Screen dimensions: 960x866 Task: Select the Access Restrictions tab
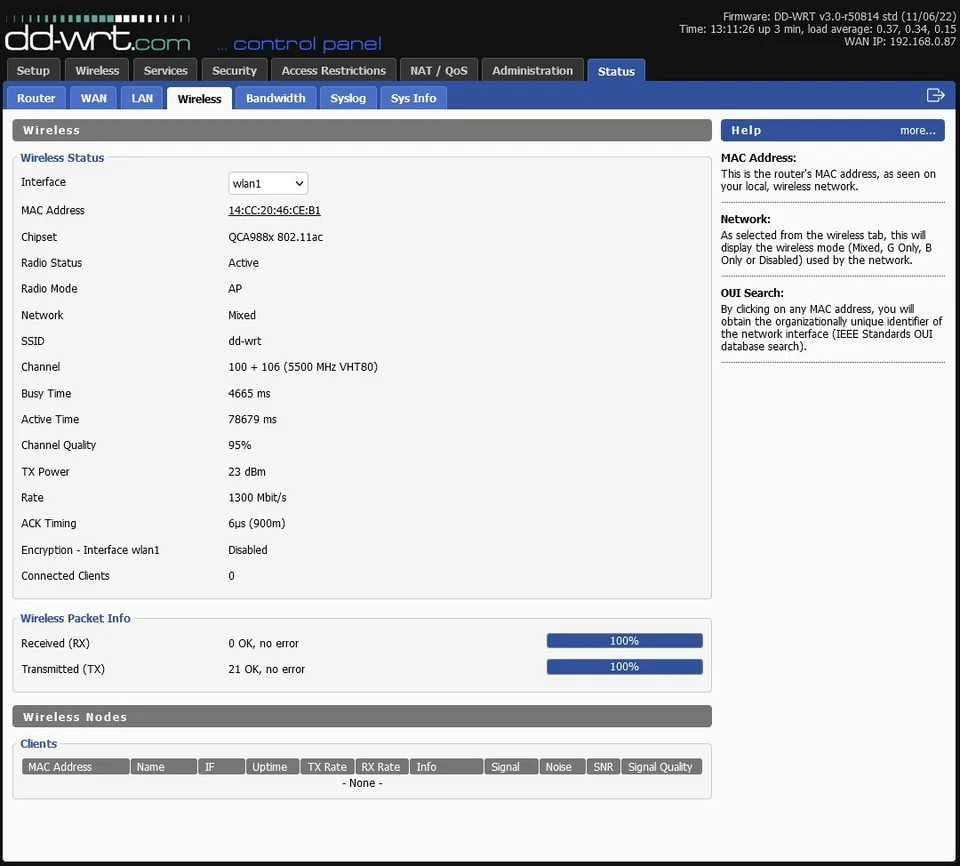pos(333,71)
